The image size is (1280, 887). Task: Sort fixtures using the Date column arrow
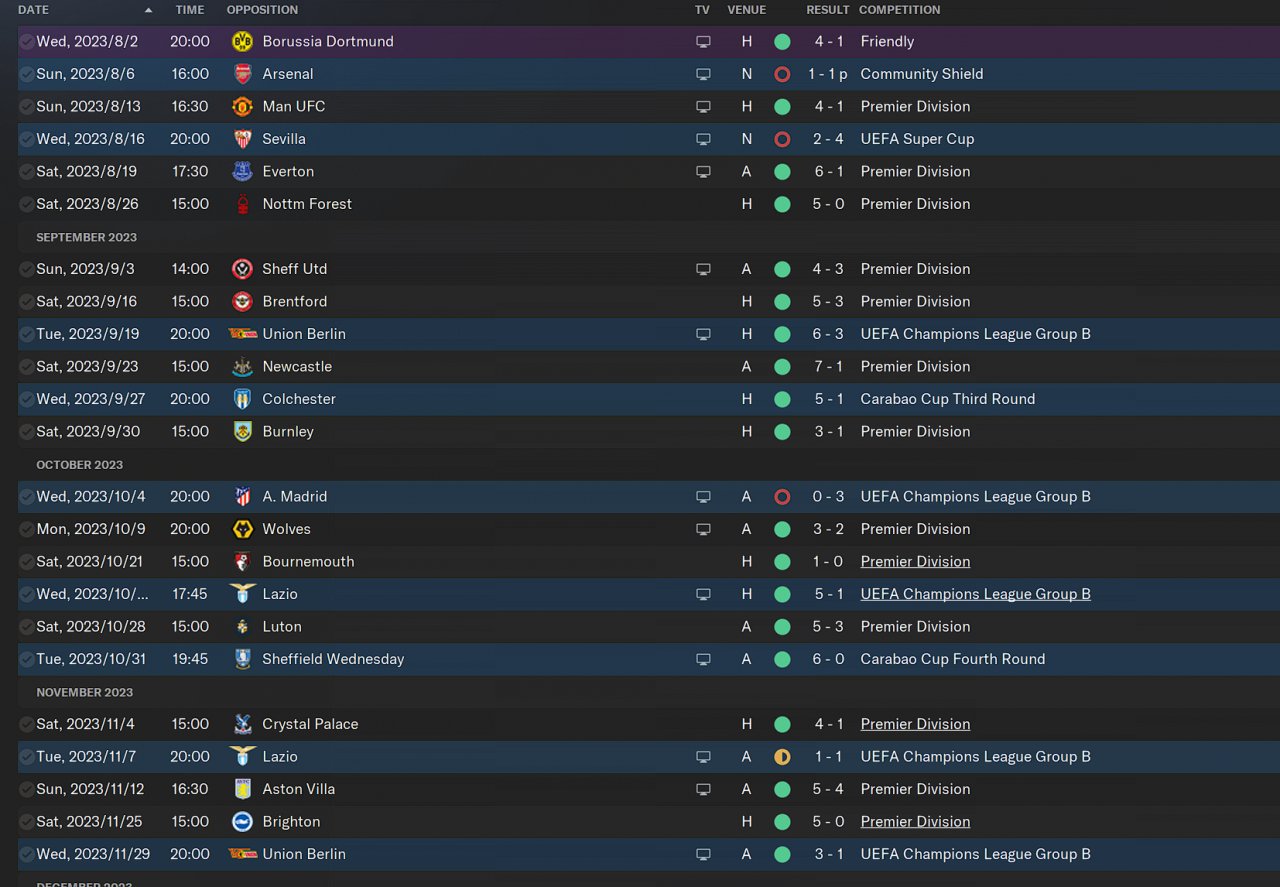point(149,10)
